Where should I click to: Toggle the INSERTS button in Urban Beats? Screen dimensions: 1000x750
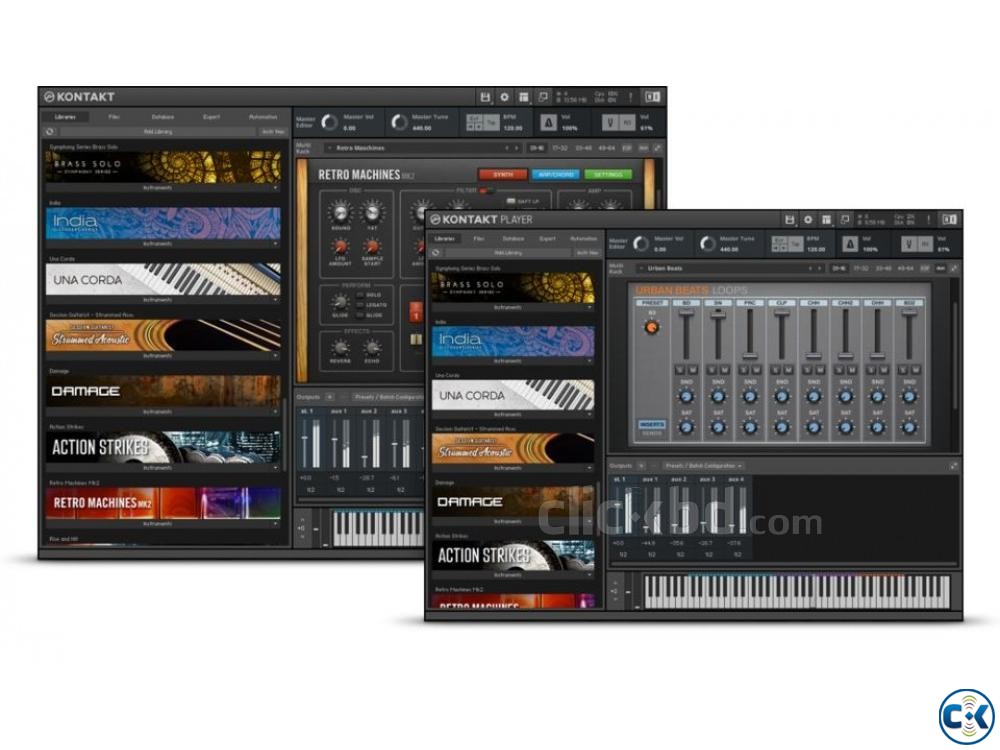point(651,425)
